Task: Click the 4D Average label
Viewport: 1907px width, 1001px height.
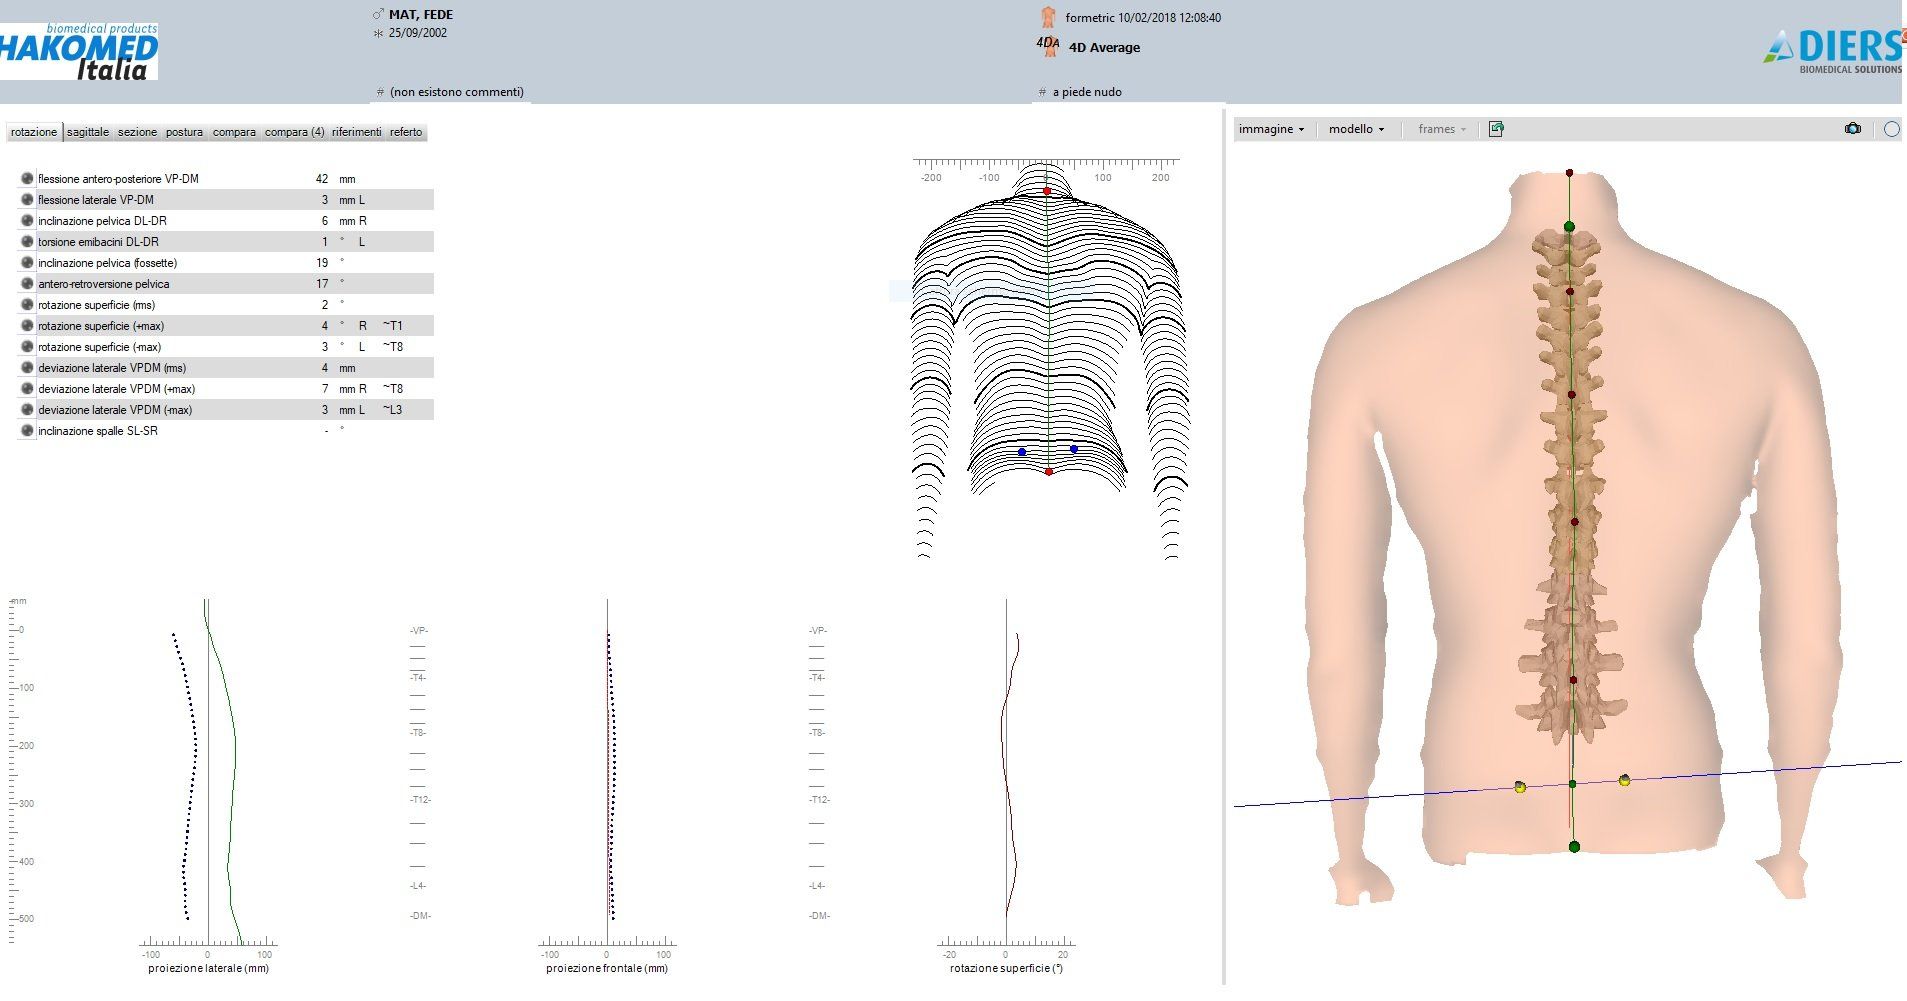Action: point(1104,47)
